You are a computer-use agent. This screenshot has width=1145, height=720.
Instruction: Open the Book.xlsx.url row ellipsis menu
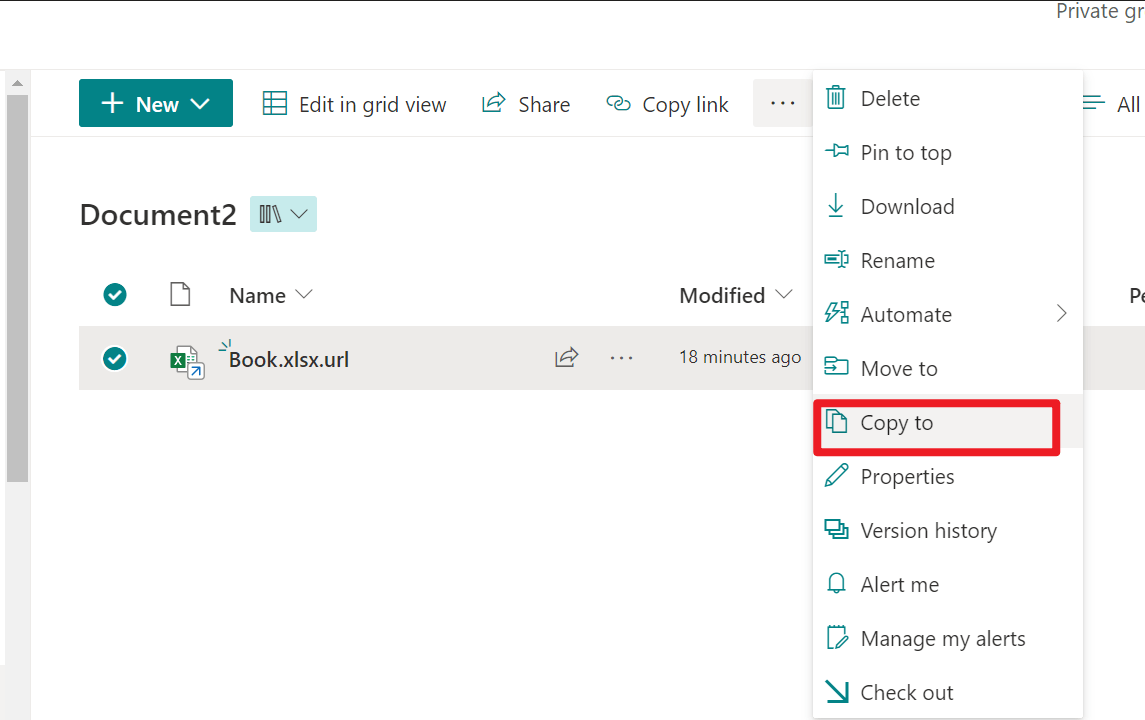(x=621, y=358)
